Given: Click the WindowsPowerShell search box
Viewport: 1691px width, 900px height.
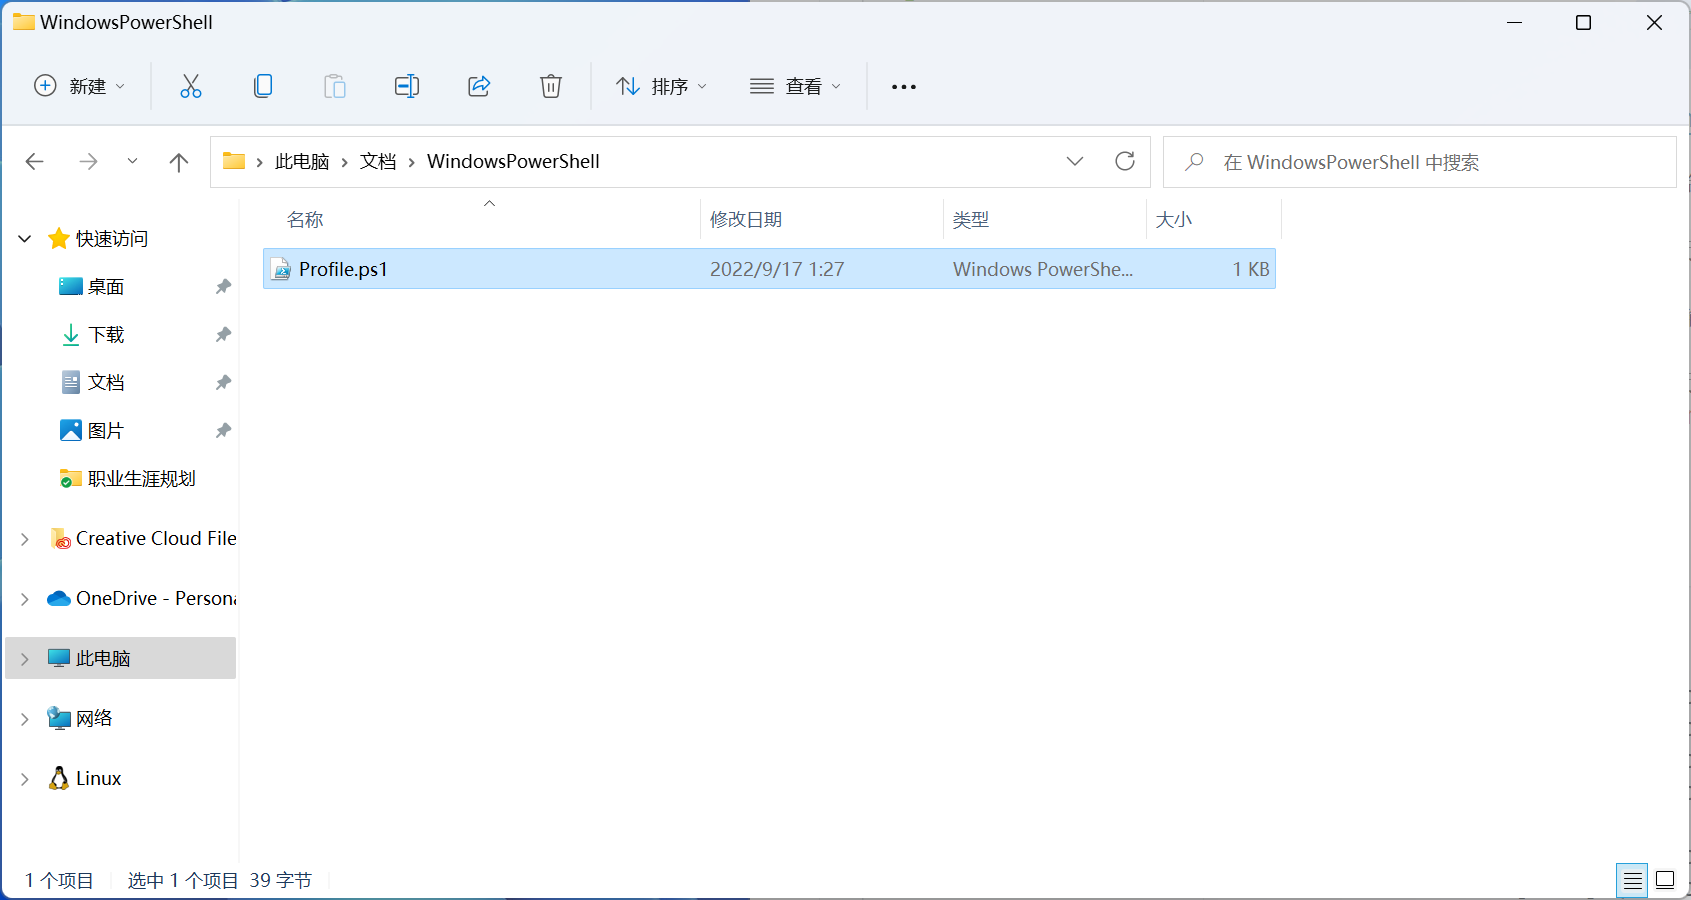Looking at the screenshot, I should pyautogui.click(x=1420, y=162).
